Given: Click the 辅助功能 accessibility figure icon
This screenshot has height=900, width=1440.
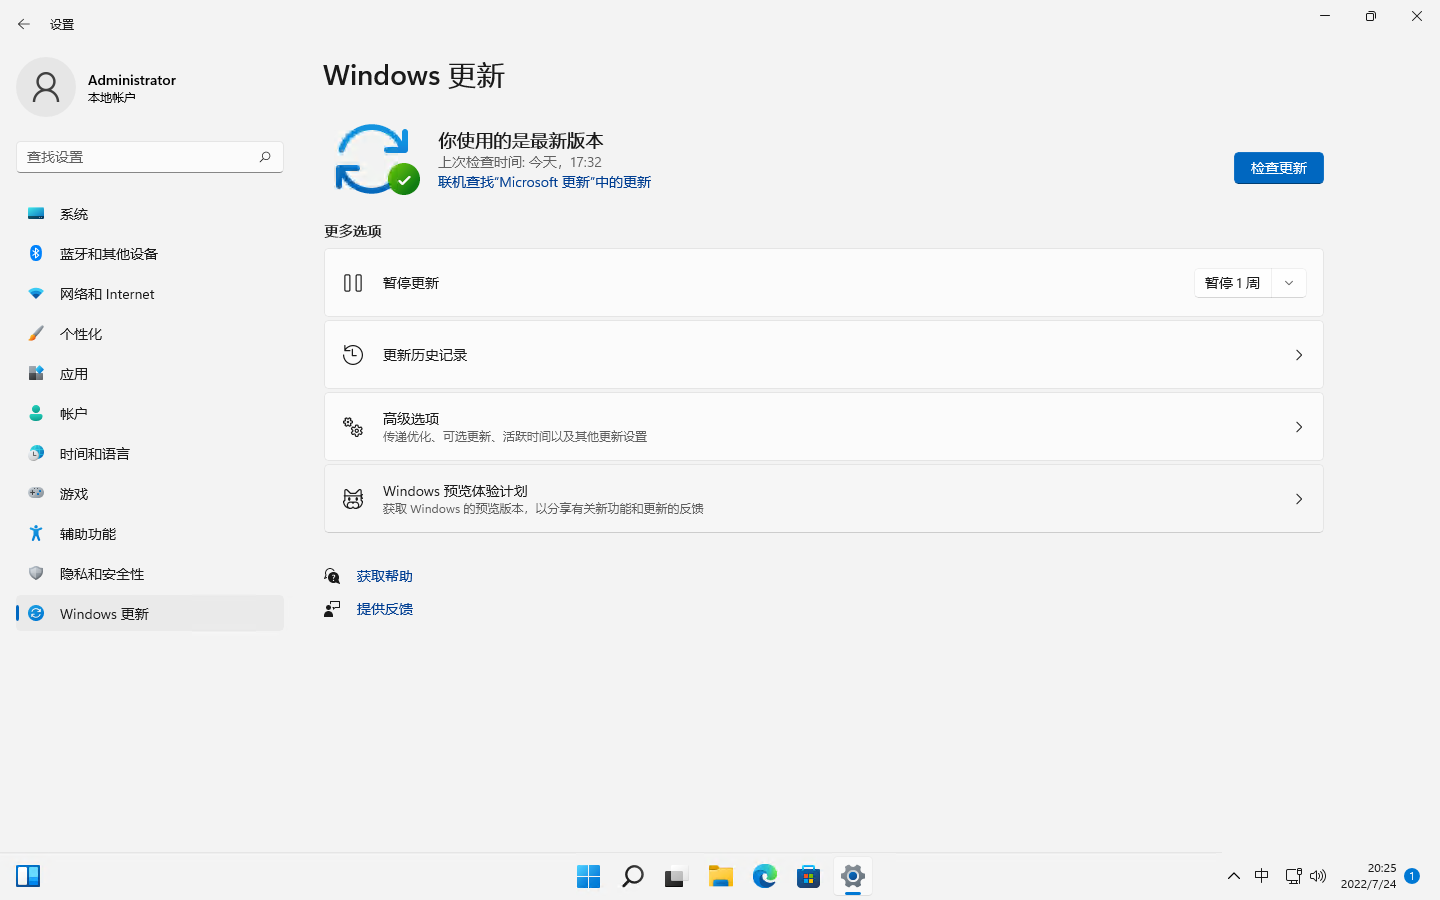Looking at the screenshot, I should tap(36, 533).
